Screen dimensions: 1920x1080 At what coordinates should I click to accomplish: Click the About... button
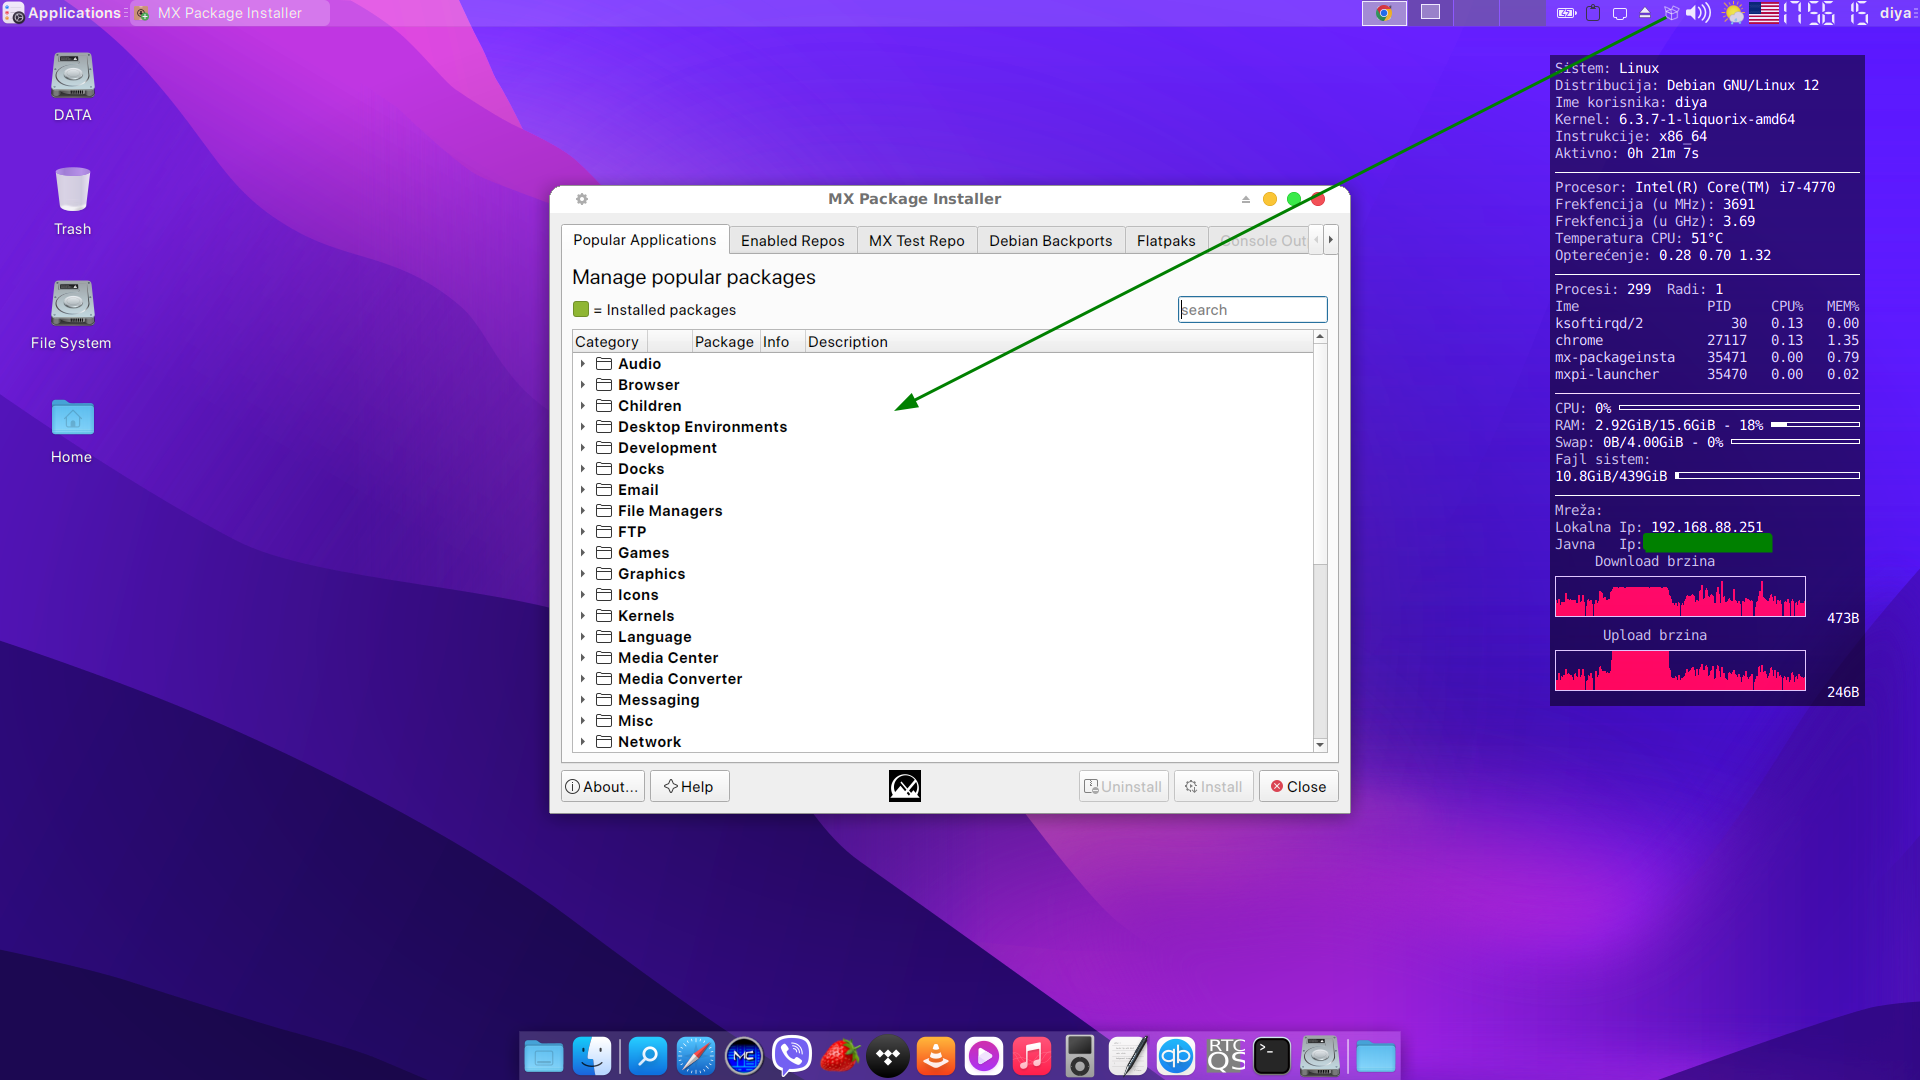click(602, 787)
